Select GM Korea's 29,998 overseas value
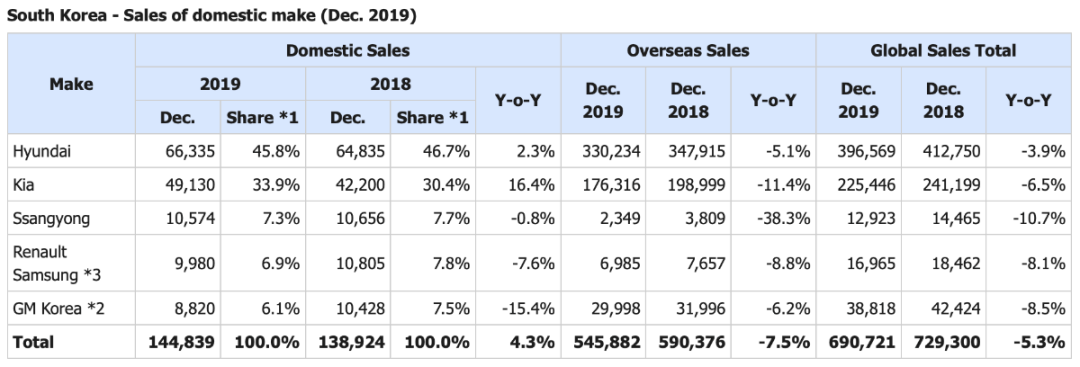This screenshot has height=367, width=1080. pos(603,308)
